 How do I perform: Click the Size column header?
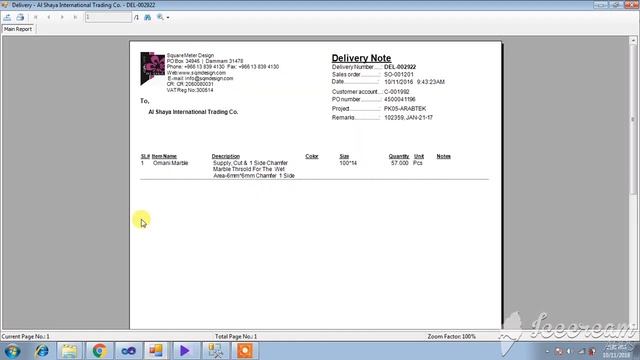pos(344,156)
